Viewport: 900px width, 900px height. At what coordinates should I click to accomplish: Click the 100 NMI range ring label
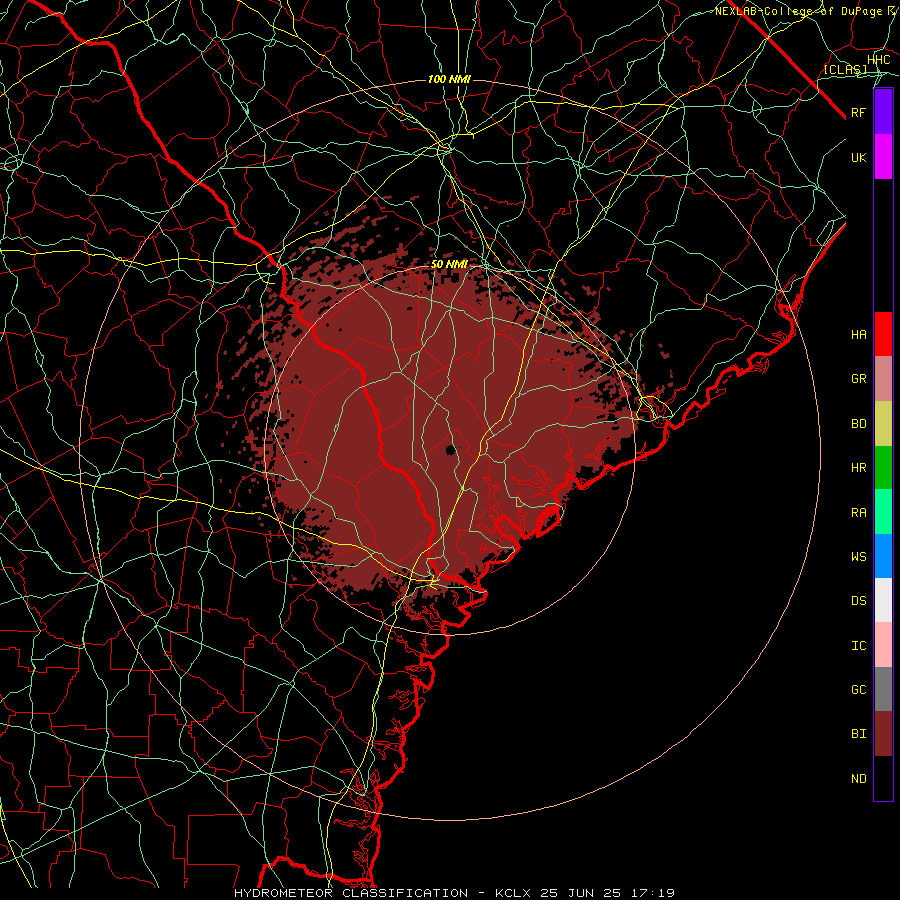click(x=449, y=79)
